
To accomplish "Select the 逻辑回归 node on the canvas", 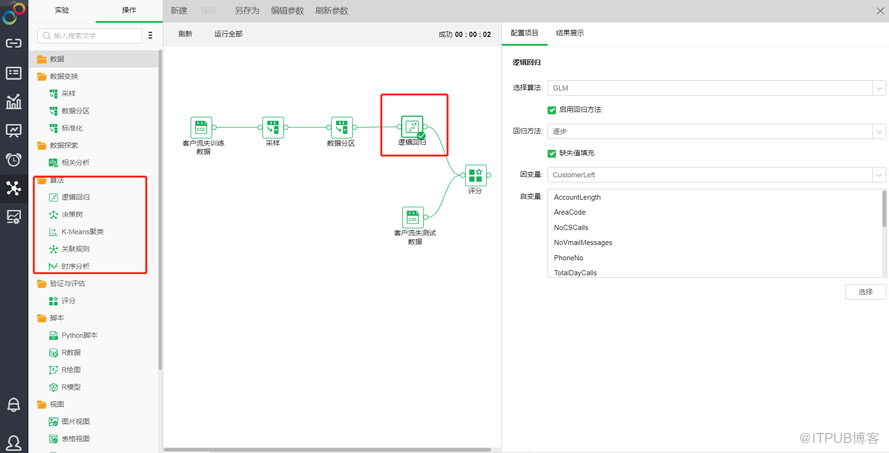I will tap(412, 127).
